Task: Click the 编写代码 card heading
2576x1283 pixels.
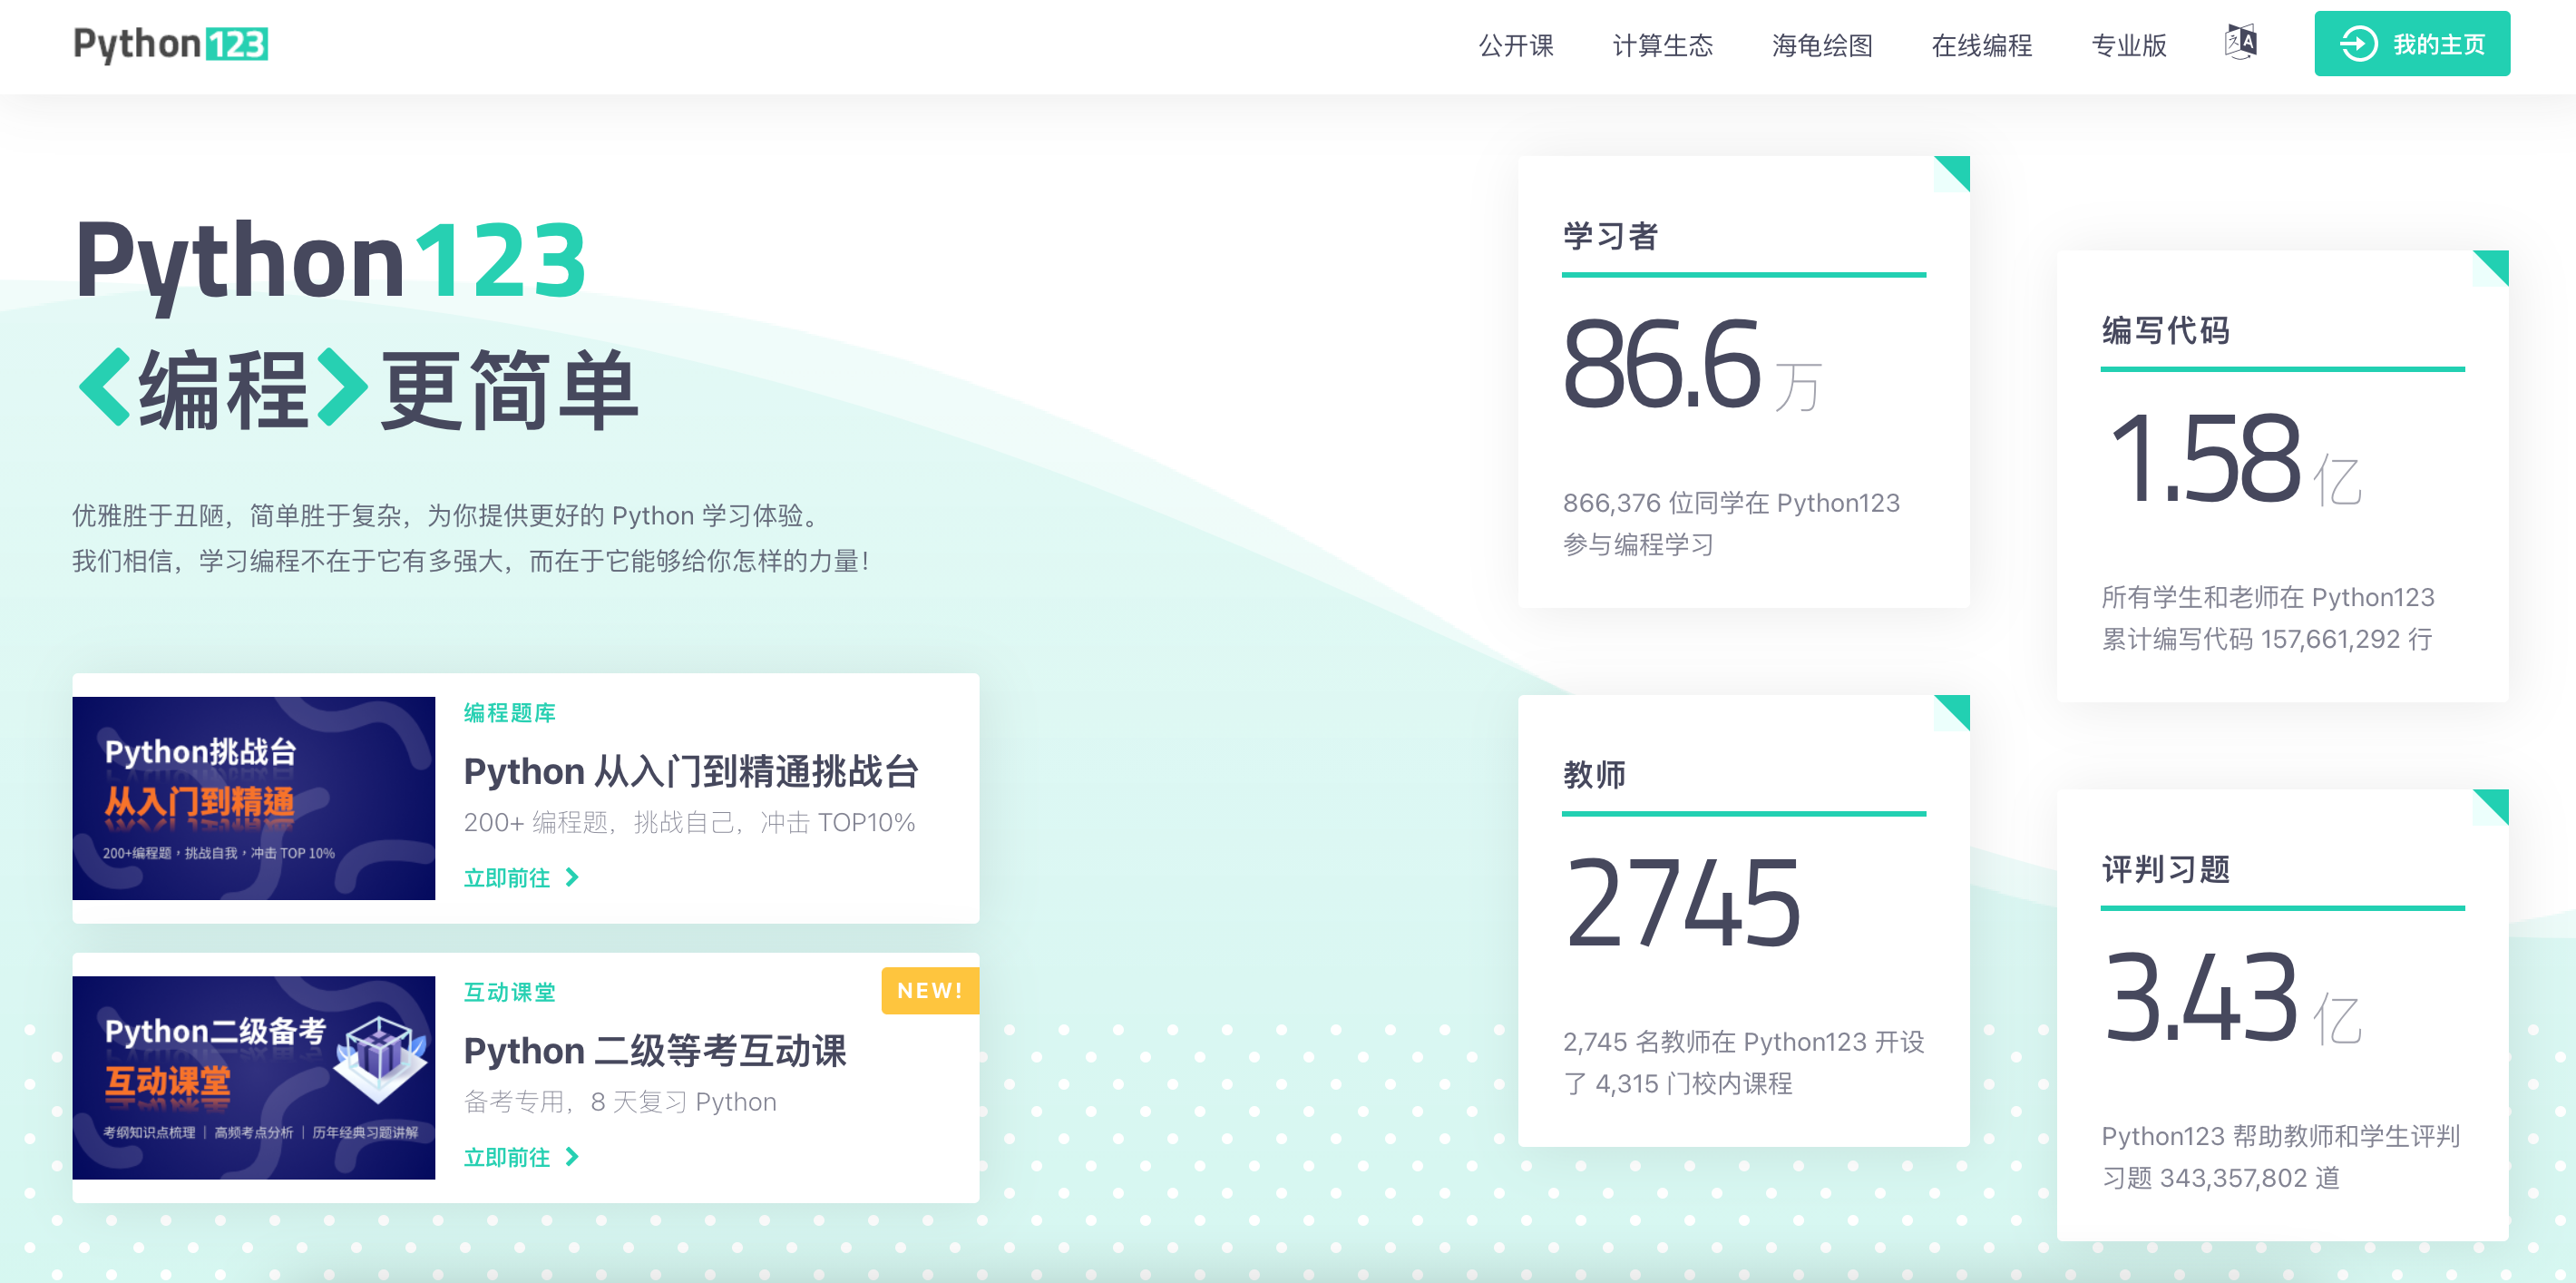Action: [x=2165, y=330]
